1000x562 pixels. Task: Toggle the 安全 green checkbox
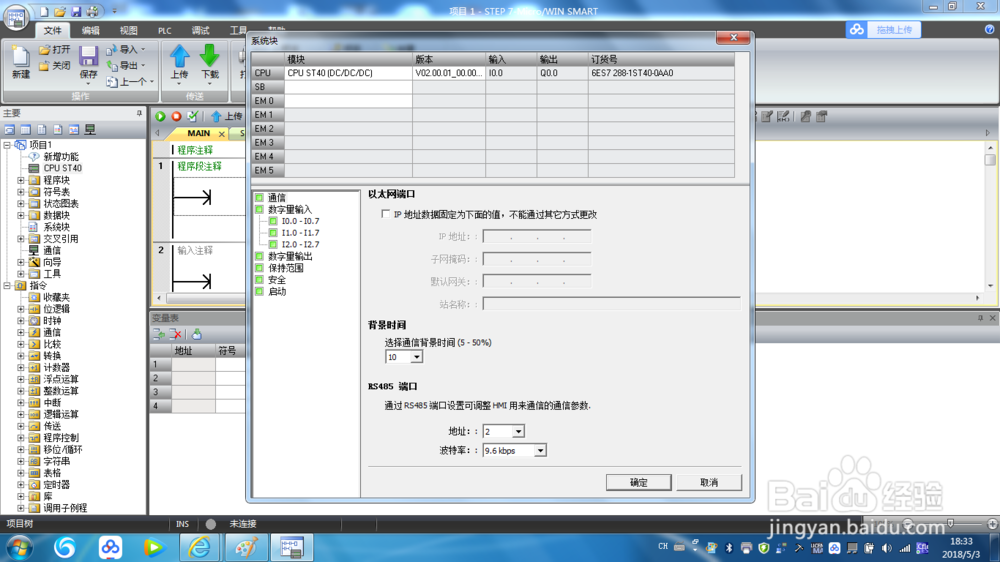coord(259,280)
